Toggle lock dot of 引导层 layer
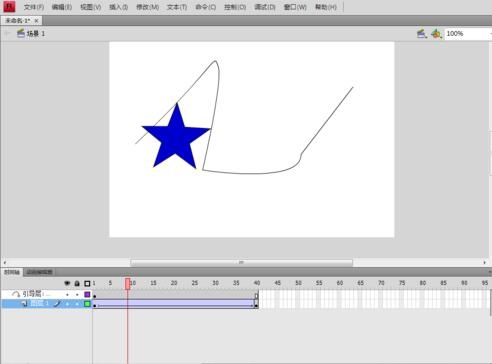This screenshot has width=492, height=364. [x=77, y=295]
